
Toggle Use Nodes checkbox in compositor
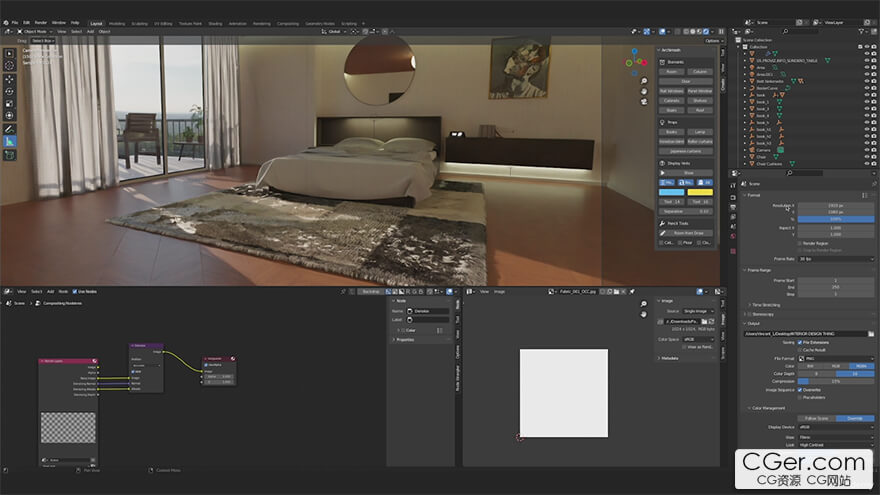pyautogui.click(x=75, y=292)
